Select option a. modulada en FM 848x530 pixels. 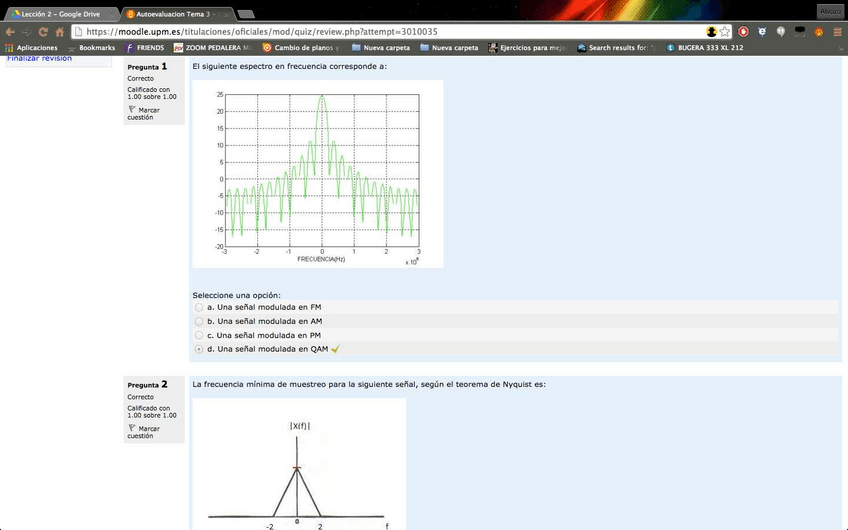point(199,307)
